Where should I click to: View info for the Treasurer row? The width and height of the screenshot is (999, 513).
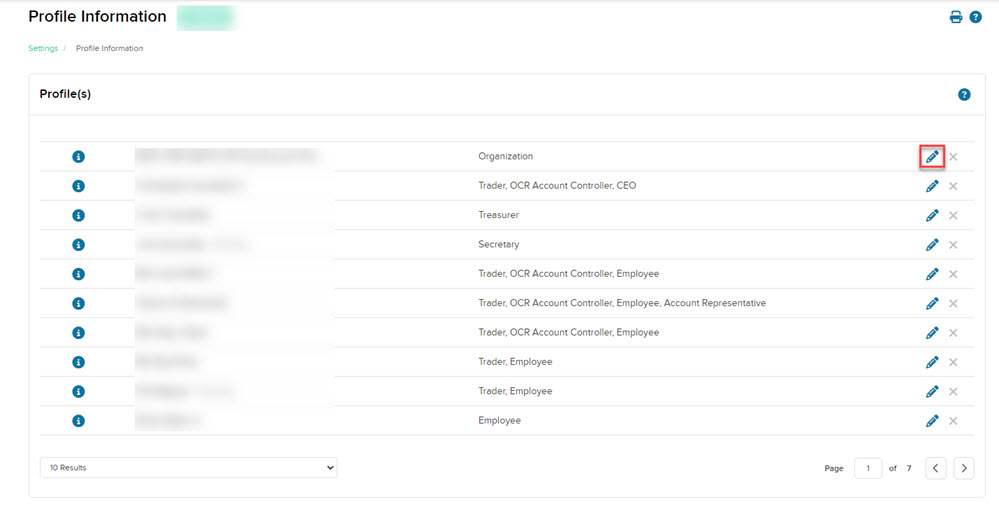coord(79,215)
